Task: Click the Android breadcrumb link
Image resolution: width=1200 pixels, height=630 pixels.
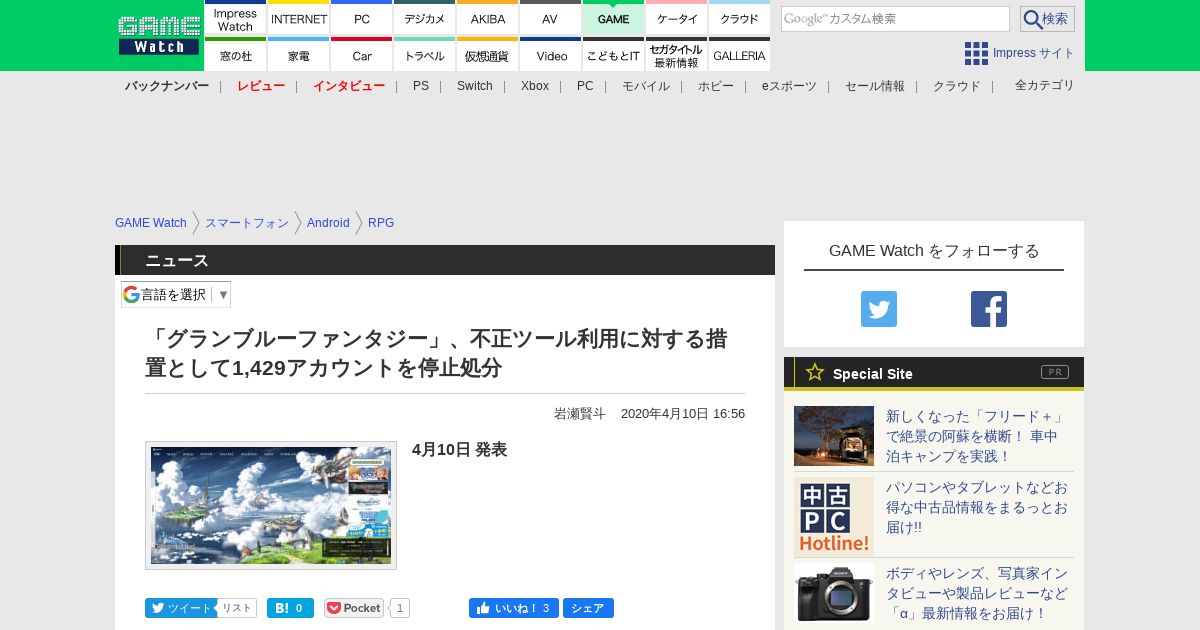Action: click(x=328, y=223)
